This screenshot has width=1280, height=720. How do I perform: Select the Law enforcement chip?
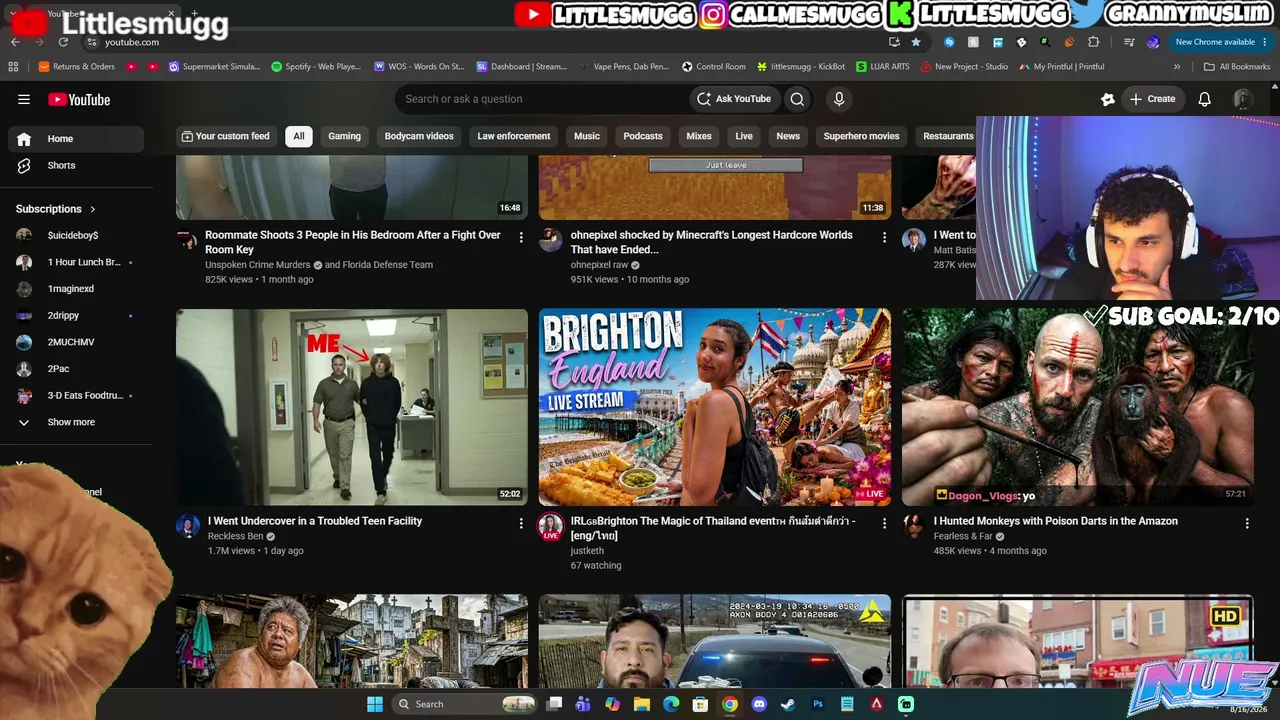coord(514,136)
